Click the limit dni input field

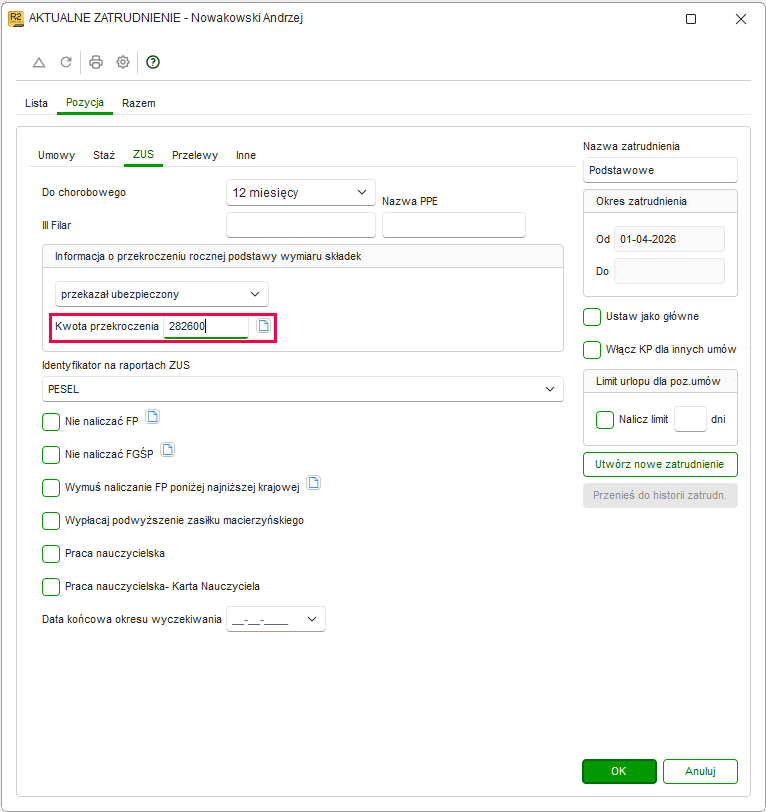[x=690, y=419]
